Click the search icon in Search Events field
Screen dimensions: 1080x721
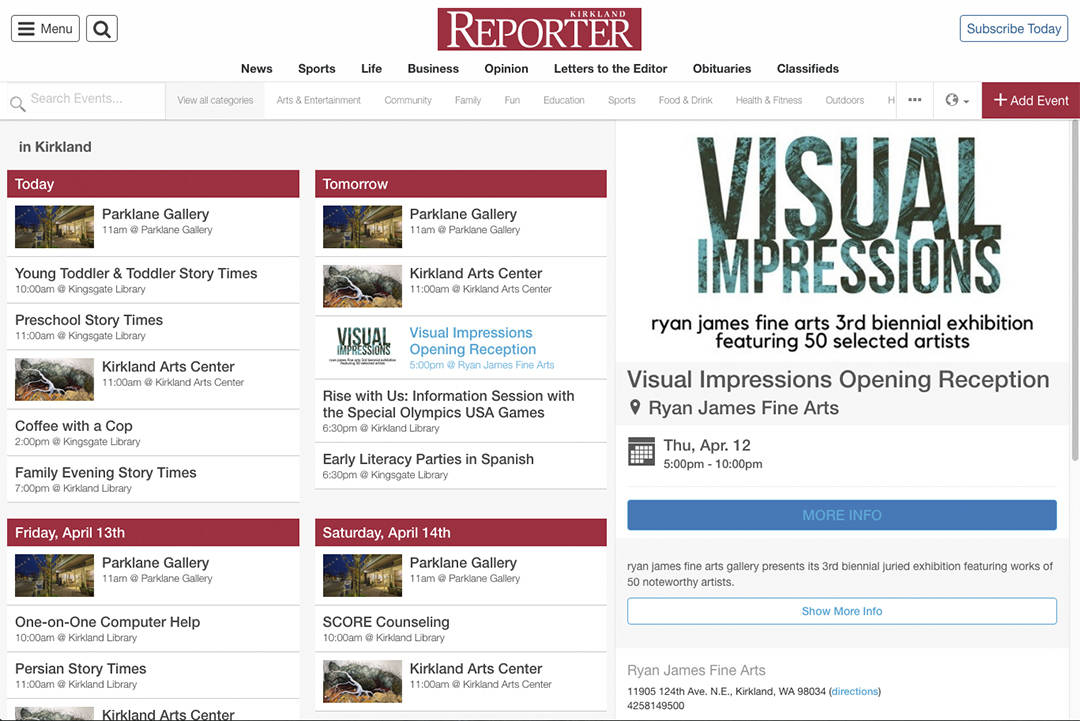tap(18, 103)
